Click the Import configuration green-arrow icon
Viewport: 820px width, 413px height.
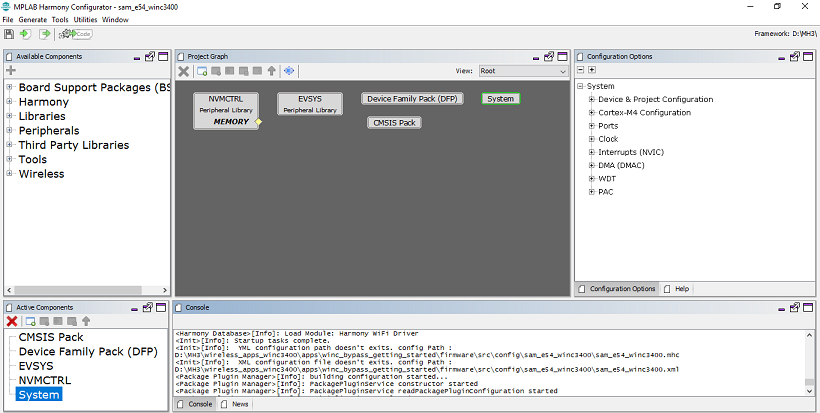click(25, 34)
